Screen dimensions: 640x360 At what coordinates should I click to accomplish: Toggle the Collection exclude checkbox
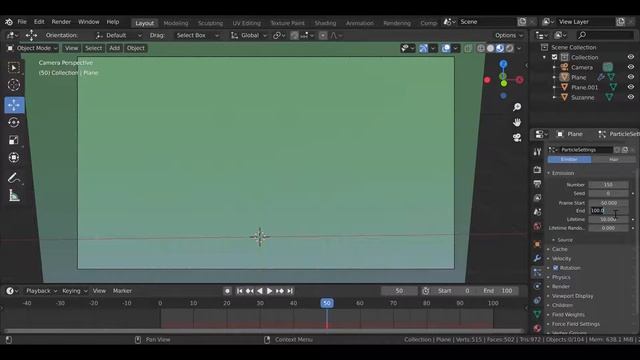click(554, 57)
